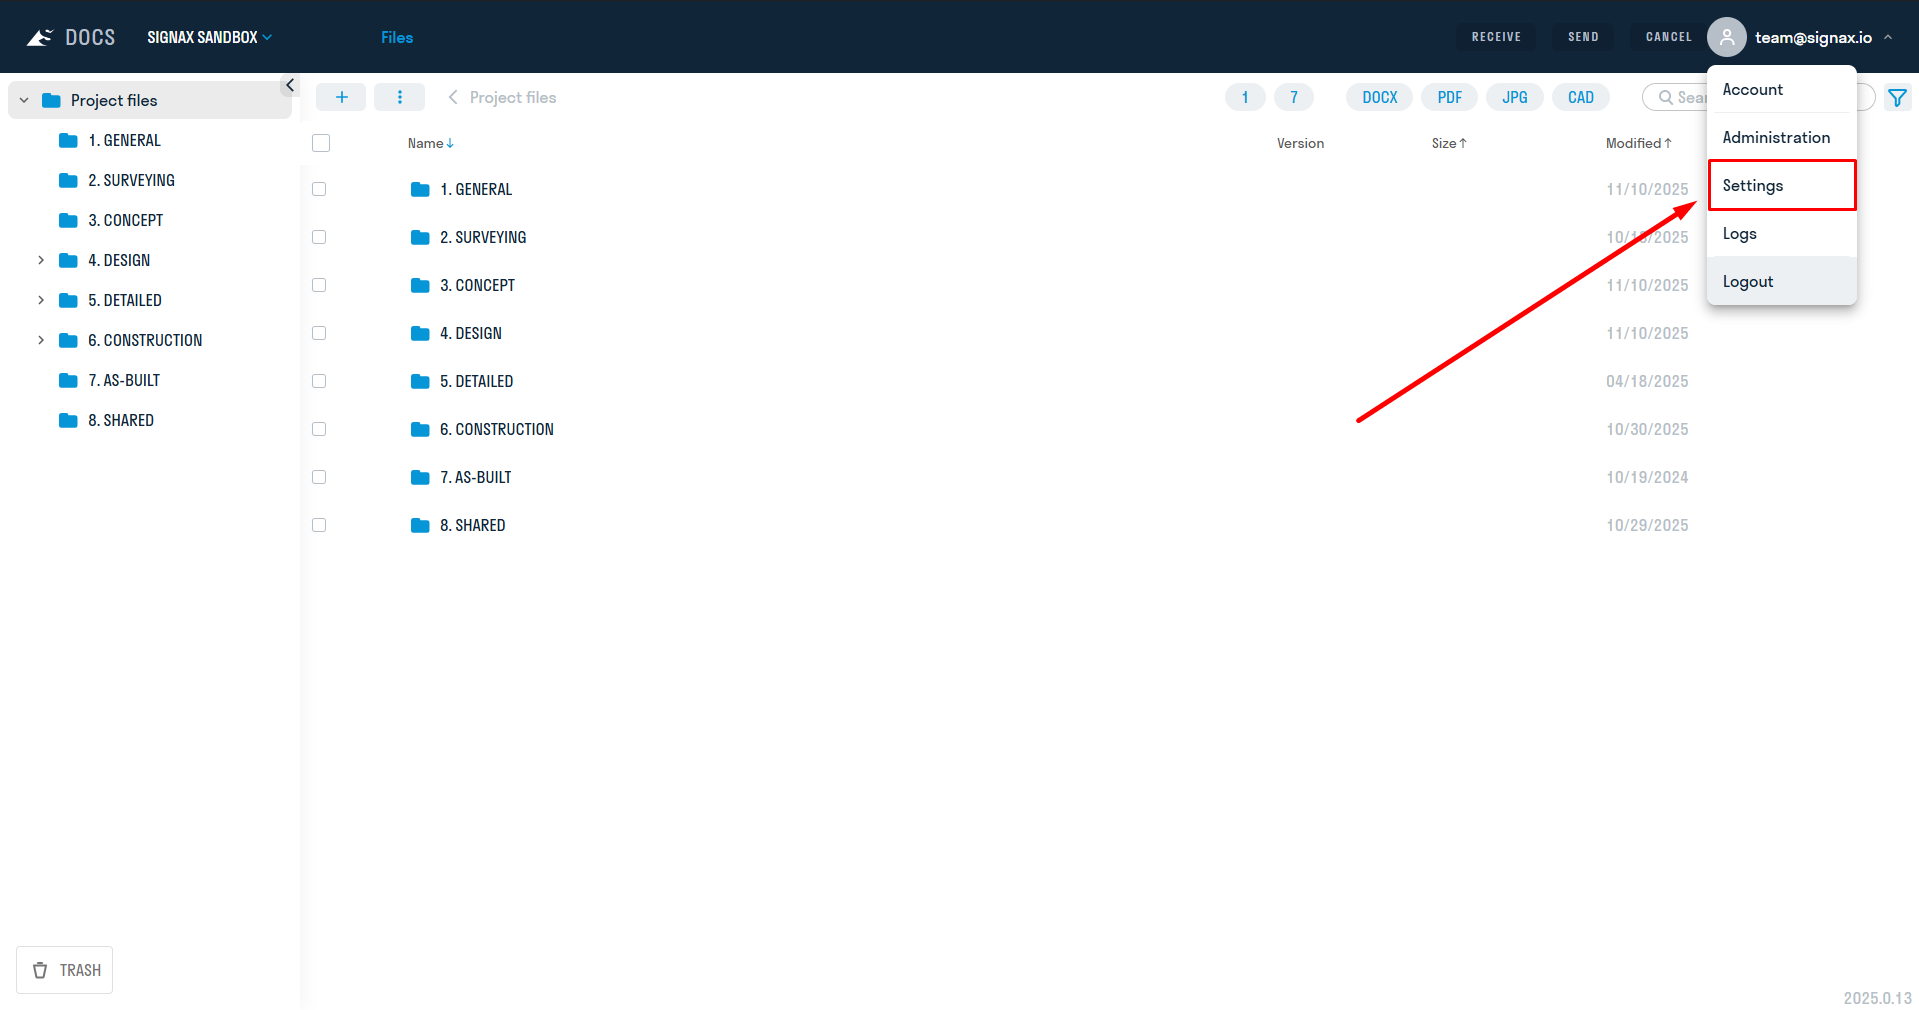This screenshot has height=1010, width=1919.
Task: Switch to the Files tab
Action: pyautogui.click(x=397, y=37)
